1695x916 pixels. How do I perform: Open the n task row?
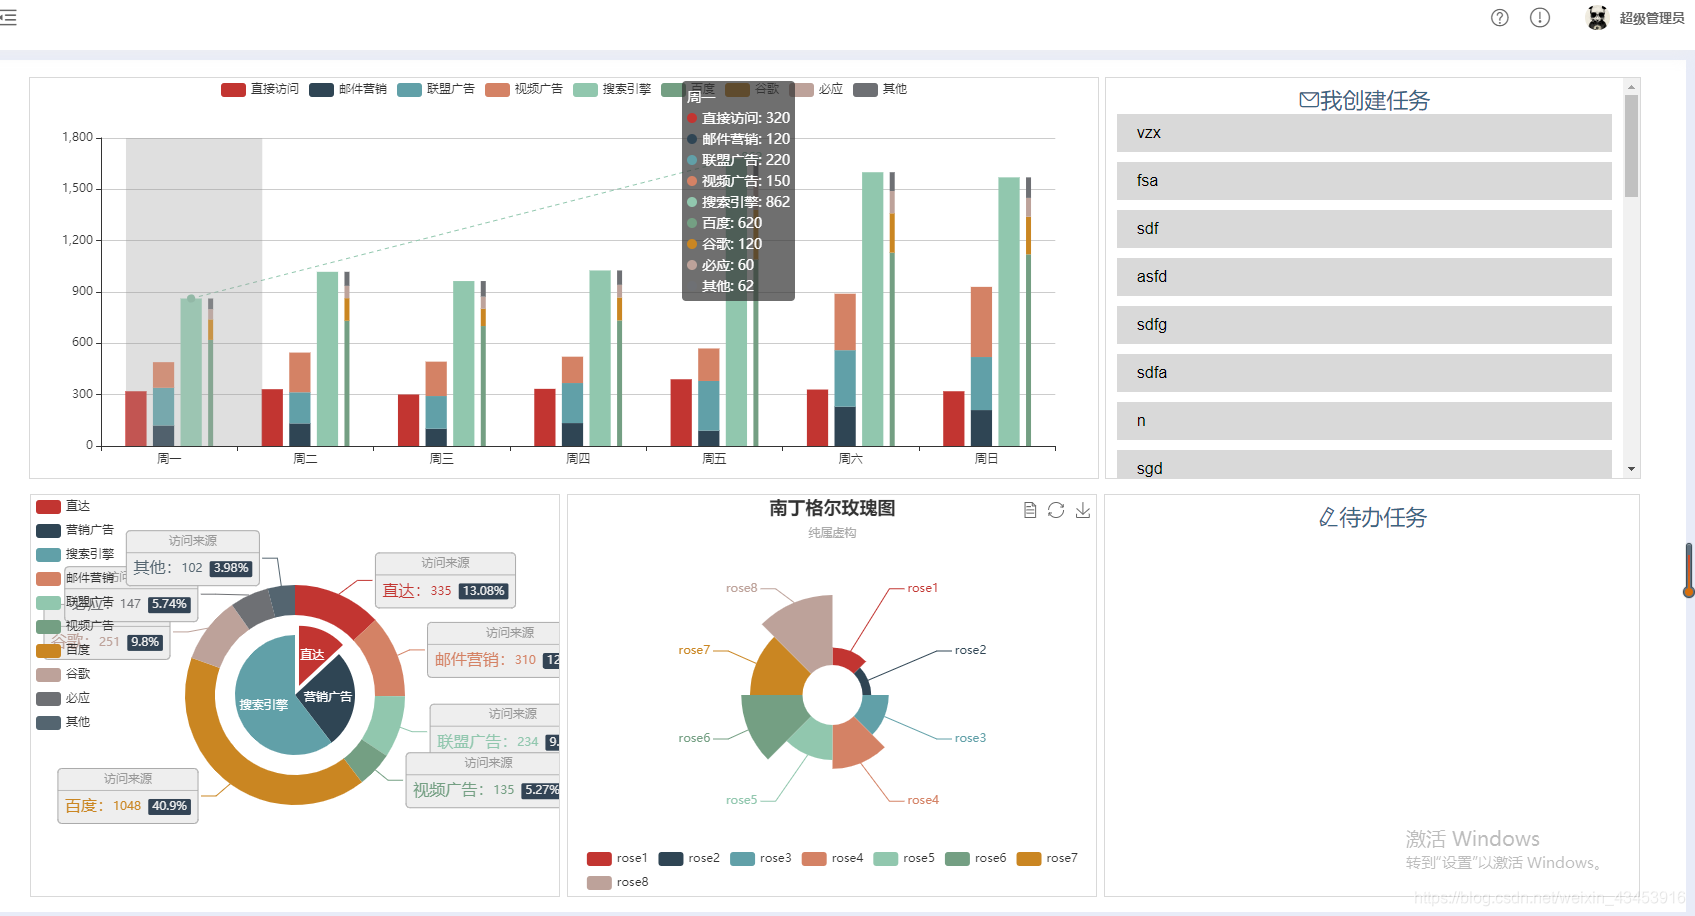(x=1364, y=421)
